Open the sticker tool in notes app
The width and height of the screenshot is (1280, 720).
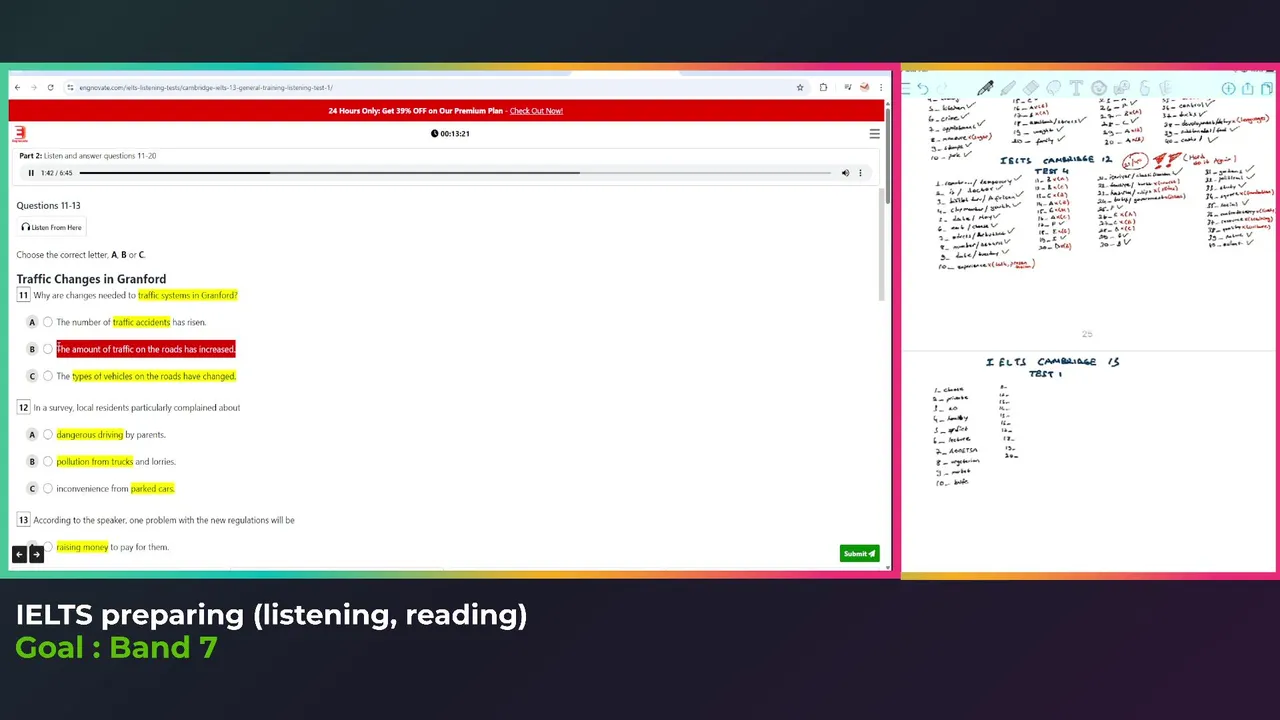(1099, 88)
